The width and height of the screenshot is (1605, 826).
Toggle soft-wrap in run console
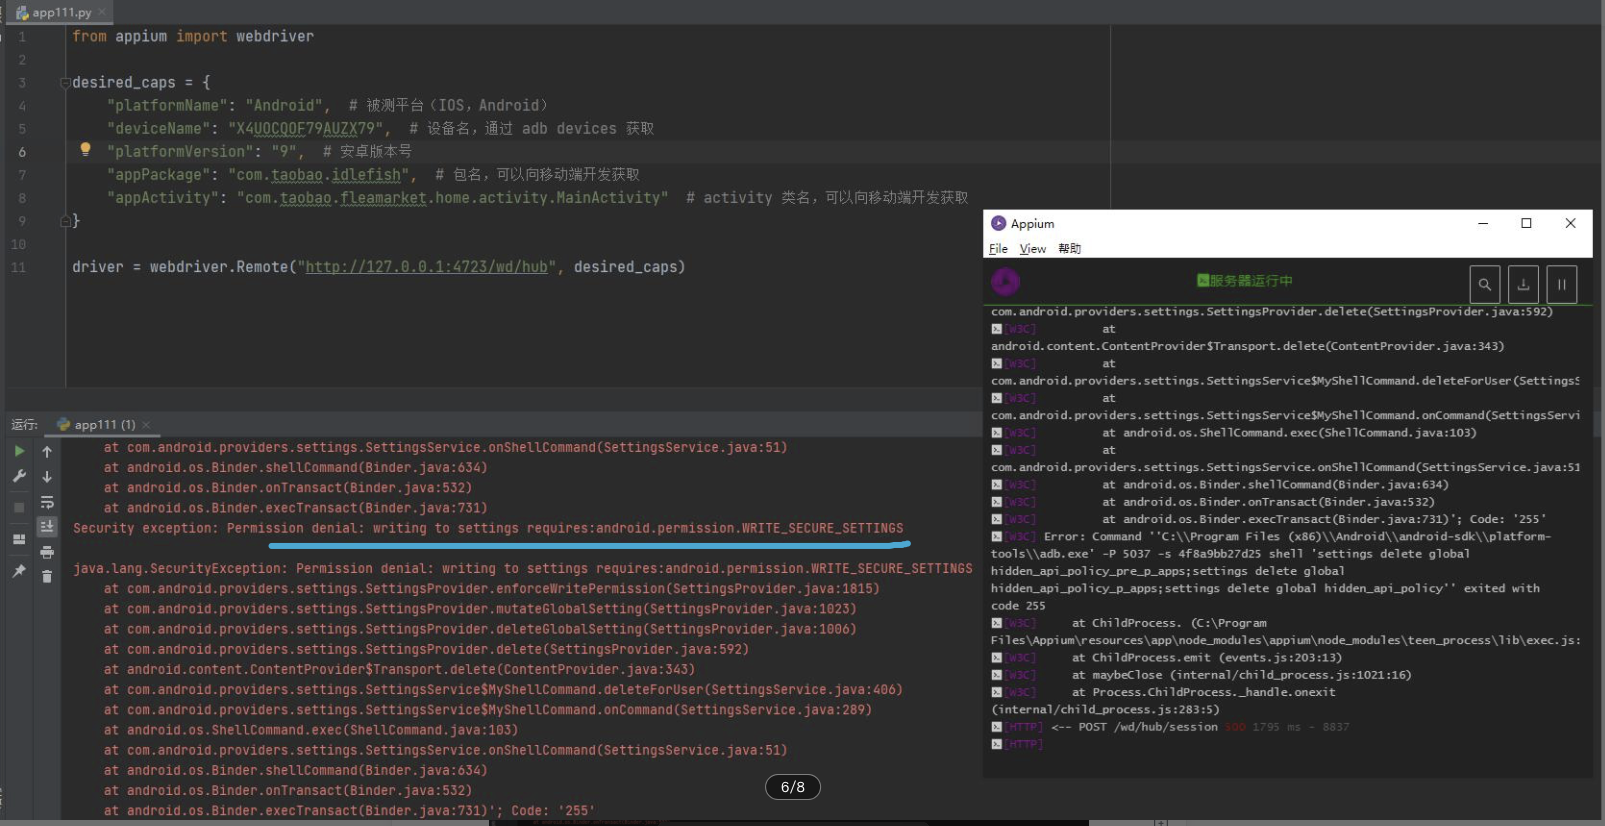[x=47, y=502]
